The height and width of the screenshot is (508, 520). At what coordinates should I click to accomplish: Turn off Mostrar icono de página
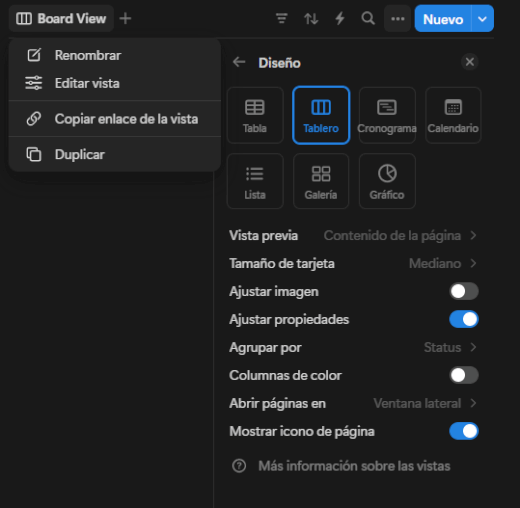click(x=464, y=431)
